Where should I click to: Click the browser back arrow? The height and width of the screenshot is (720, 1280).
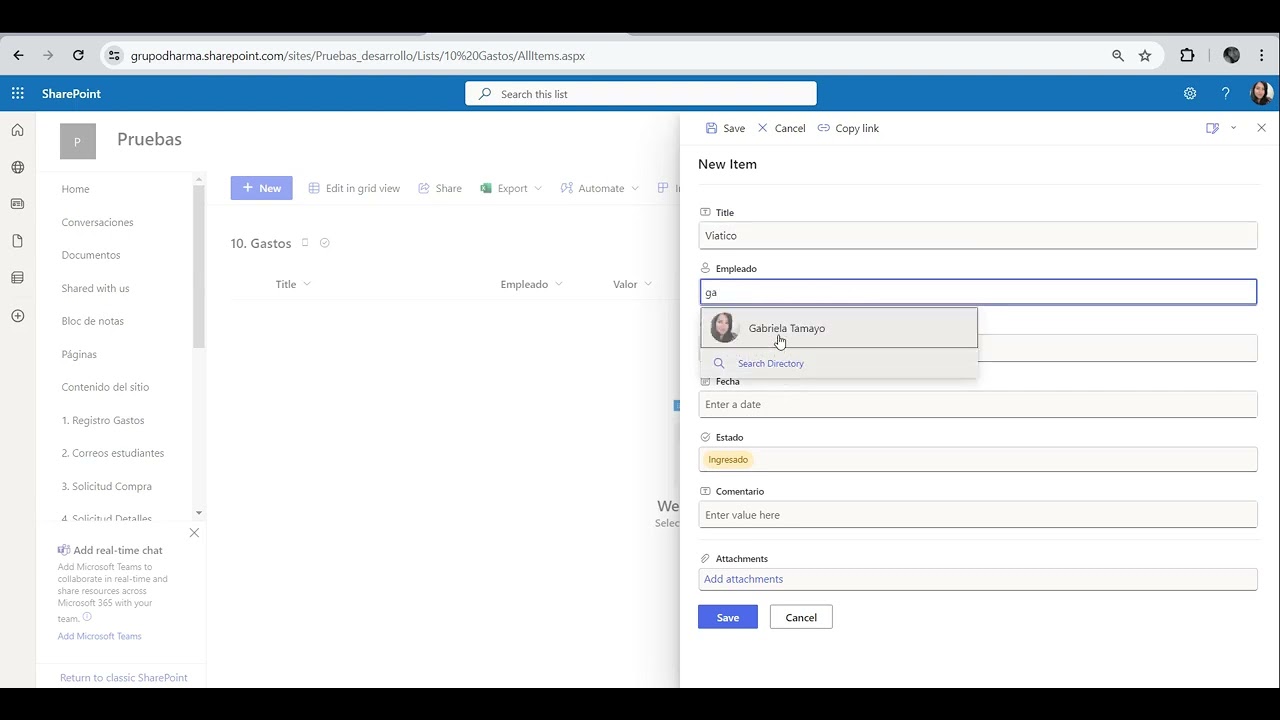point(18,56)
